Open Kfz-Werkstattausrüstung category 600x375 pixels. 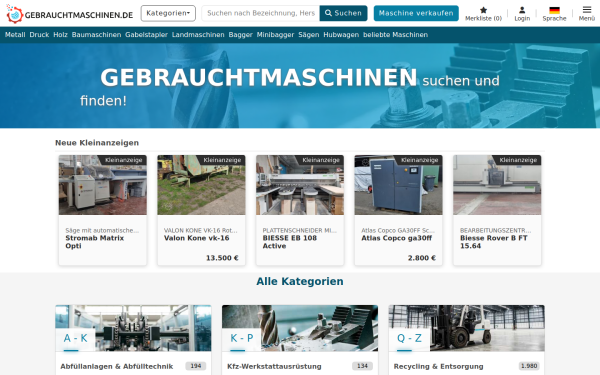(274, 366)
